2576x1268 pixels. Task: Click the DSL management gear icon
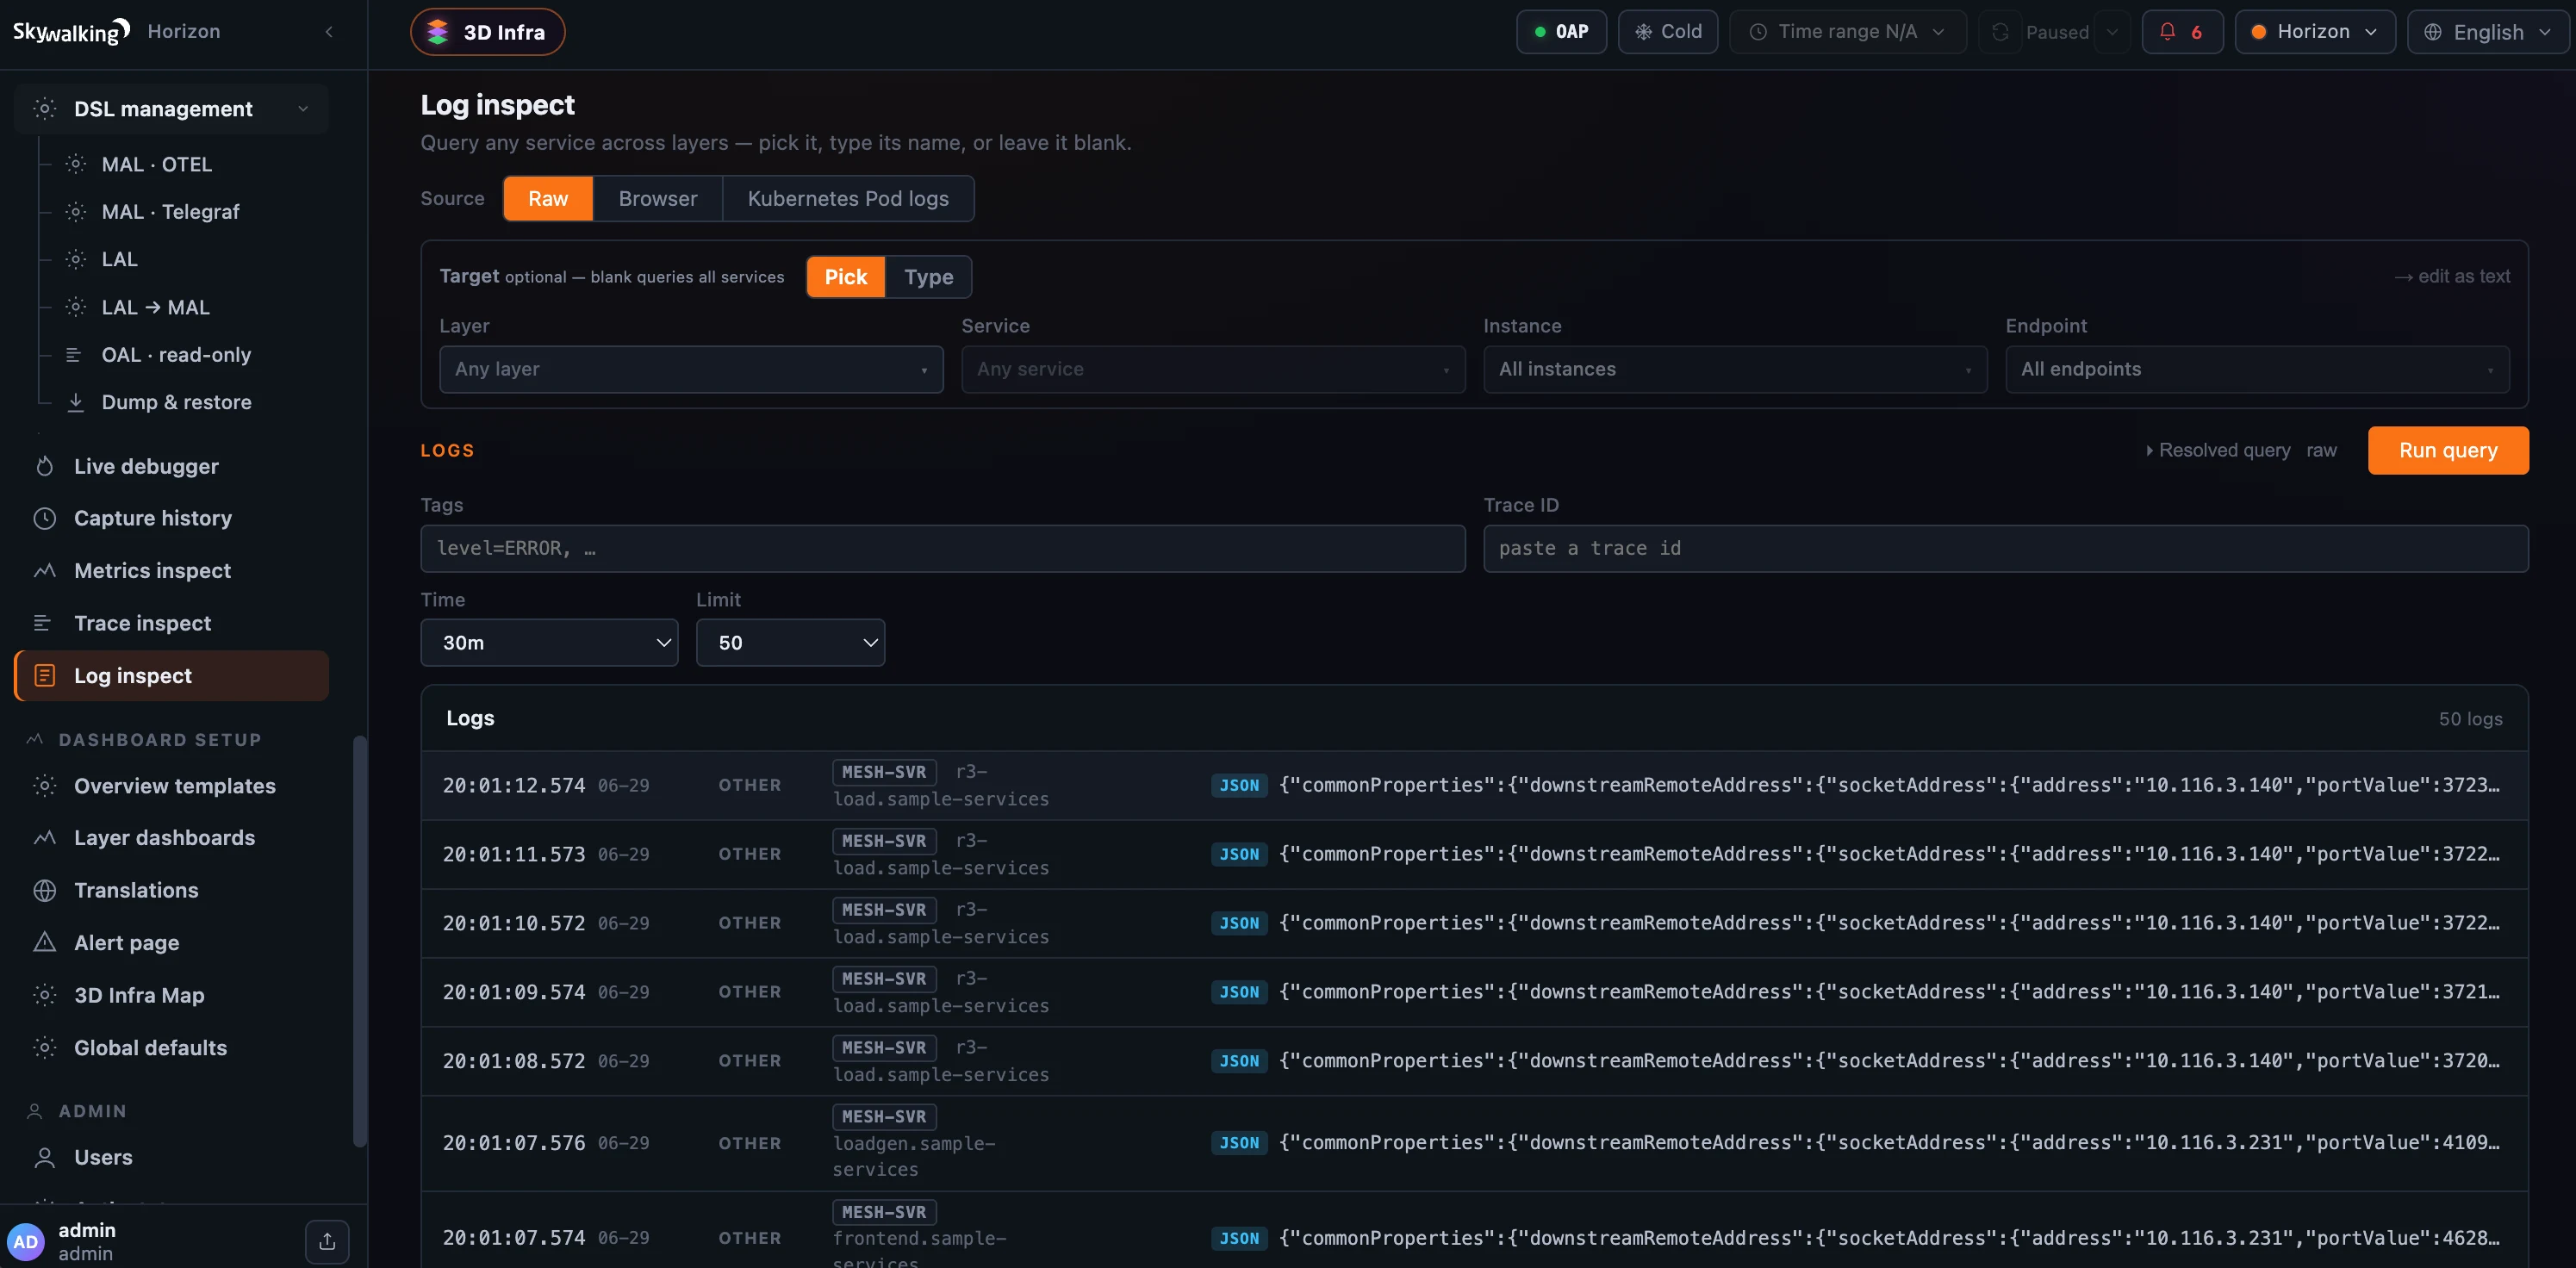(x=45, y=109)
